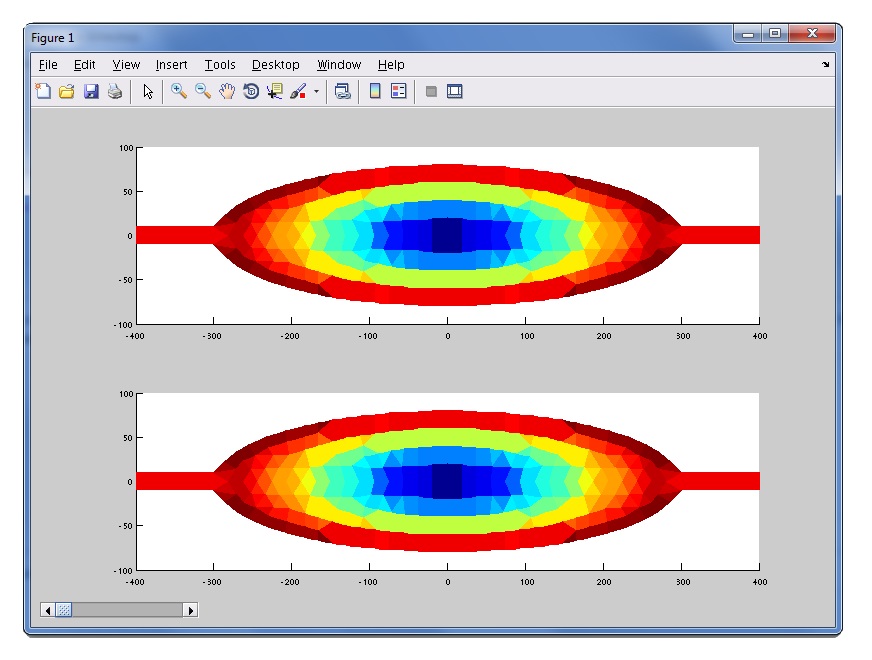Enable the Rotate 3D tool
The height and width of the screenshot is (660, 872).
point(250,91)
